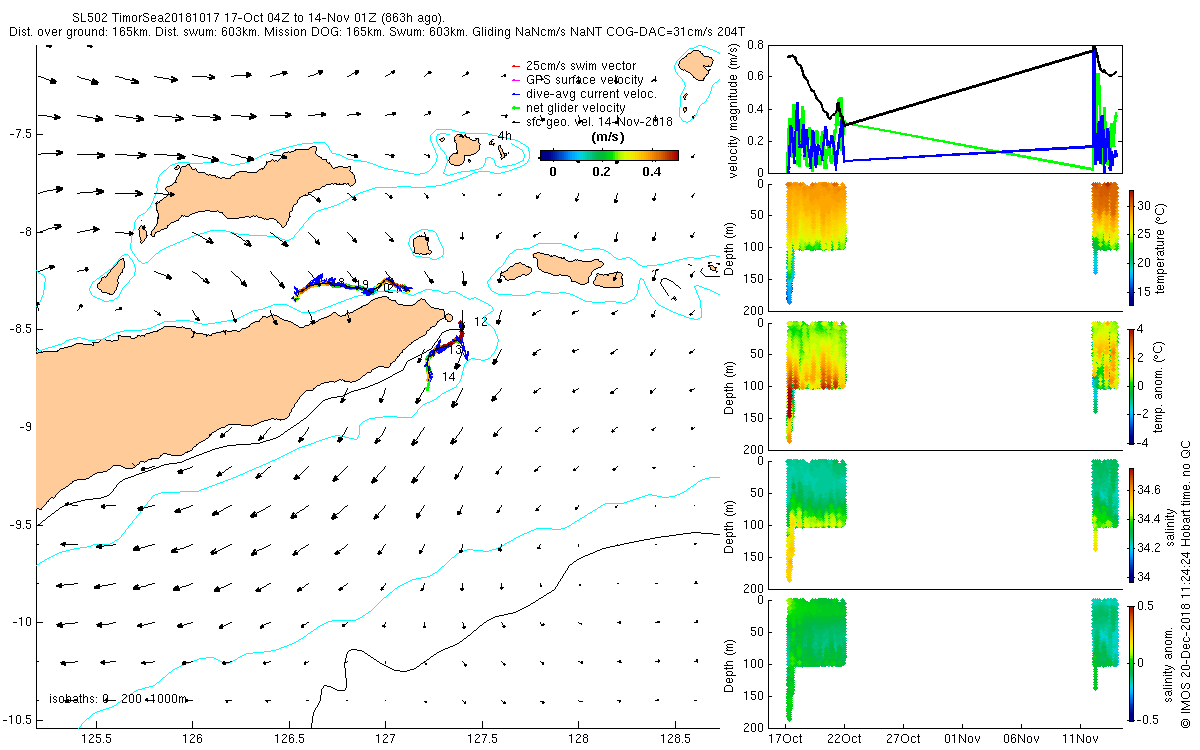The image size is (1200, 750).
Task: Click the '-0.5' salinity anomaly colorbar tick
Action: click(x=1150, y=719)
